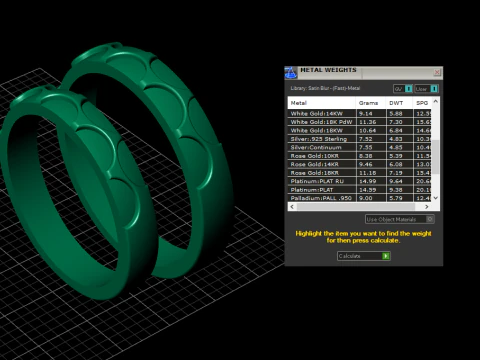Click table scroll down arrow
Viewport: 480px width, 360px height.
[x=435, y=198]
